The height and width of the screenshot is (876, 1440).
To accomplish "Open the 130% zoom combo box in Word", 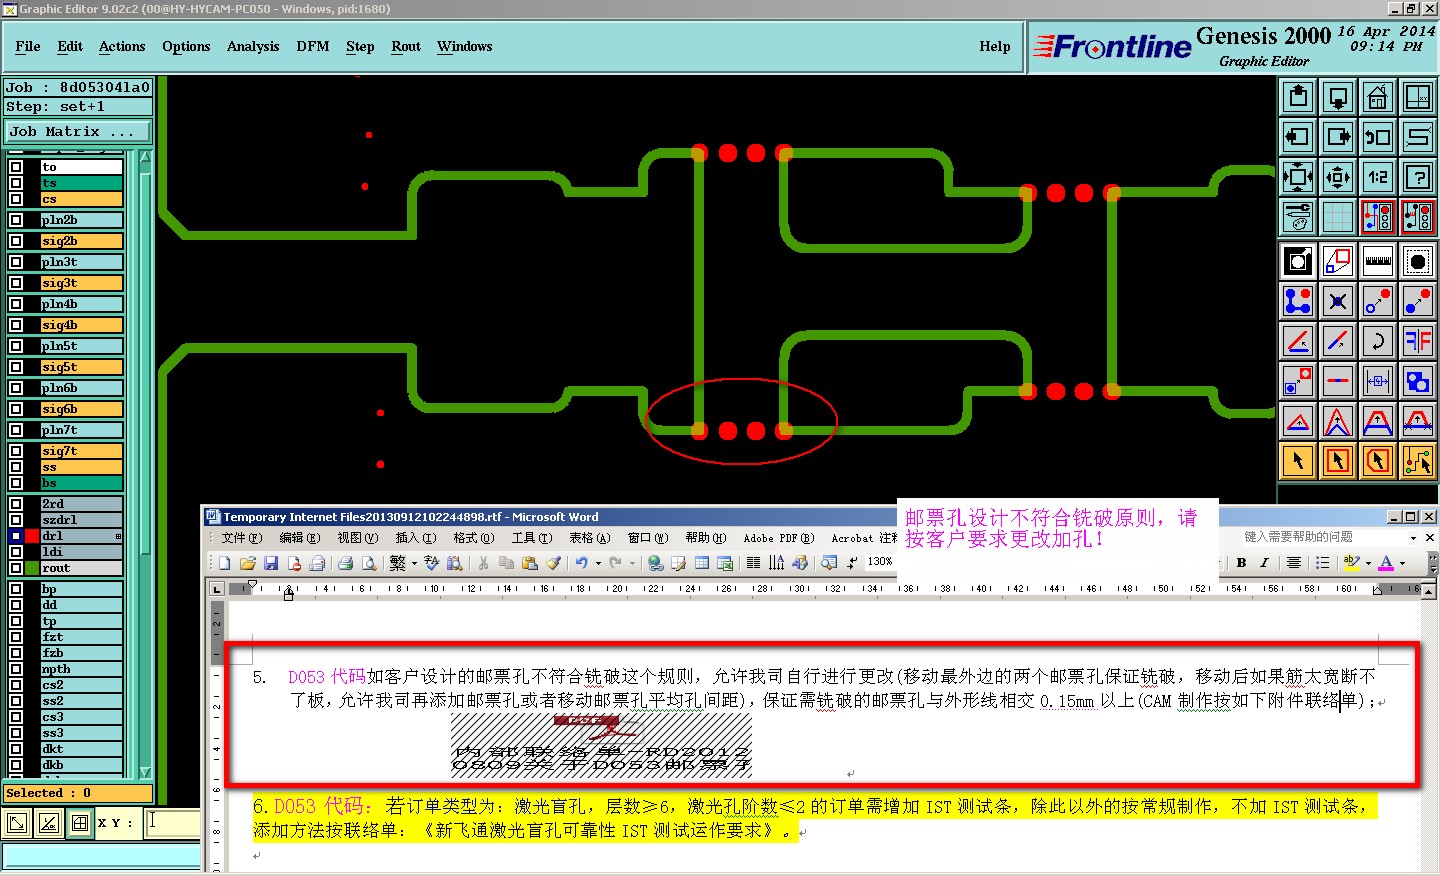I will coord(880,562).
